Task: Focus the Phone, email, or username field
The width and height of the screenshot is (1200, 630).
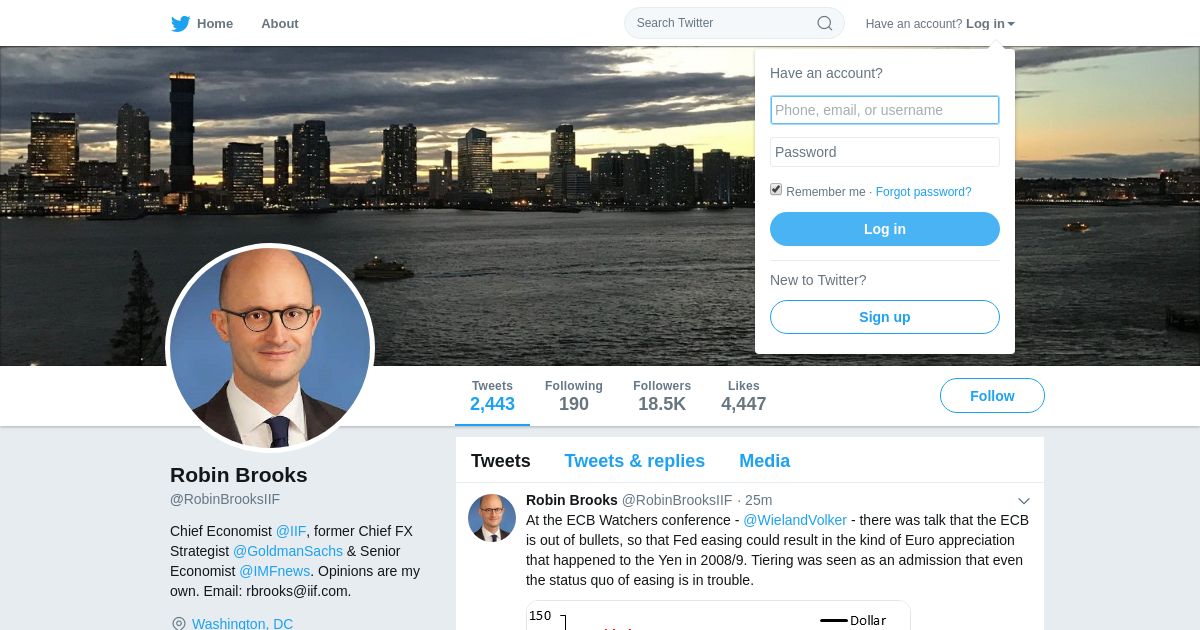Action: [885, 110]
